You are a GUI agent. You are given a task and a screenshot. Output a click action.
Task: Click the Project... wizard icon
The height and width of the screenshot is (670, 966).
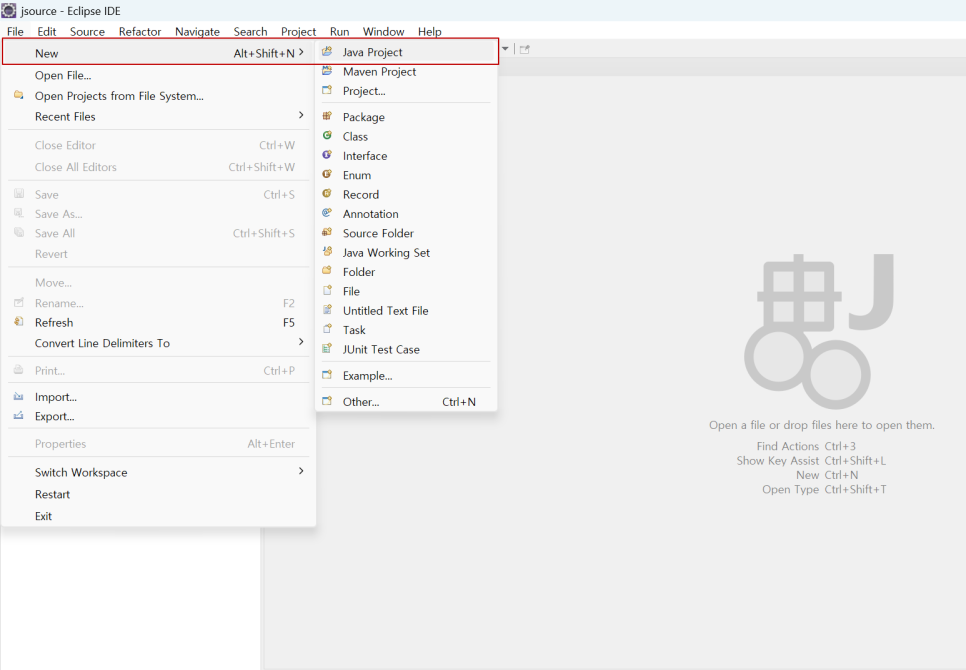pyautogui.click(x=327, y=91)
